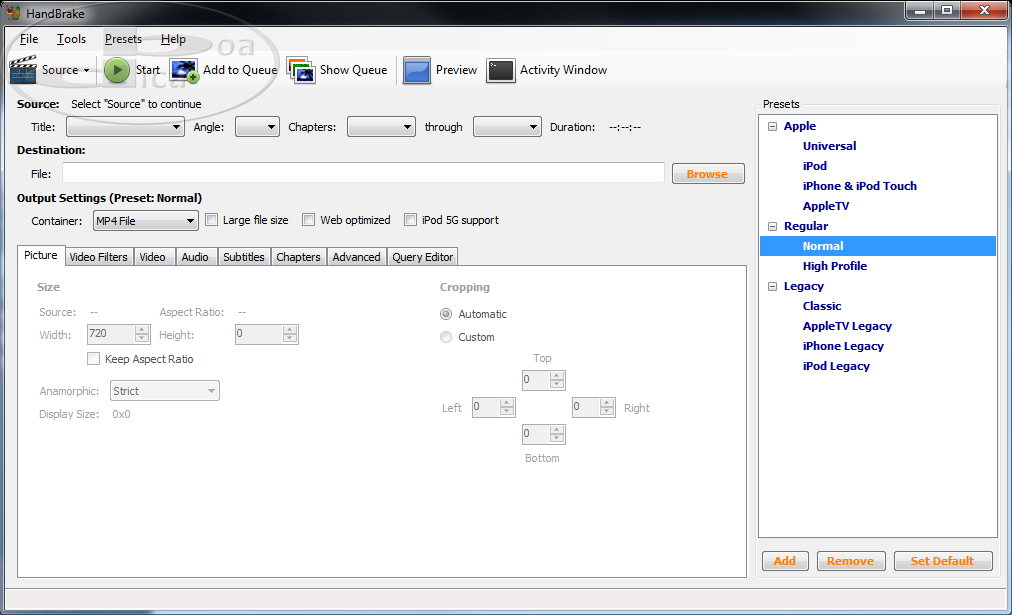Screen dimensions: 1012x615
Task: Open the Container format dropdown
Action: click(x=146, y=221)
